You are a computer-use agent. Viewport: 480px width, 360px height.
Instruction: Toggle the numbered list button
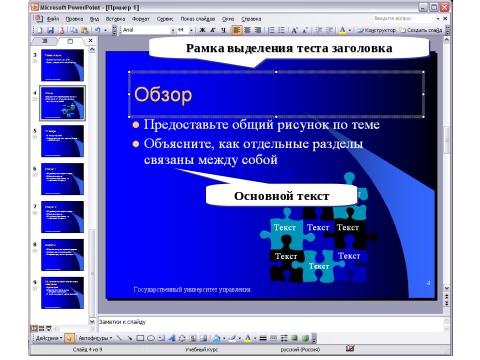(x=271, y=30)
